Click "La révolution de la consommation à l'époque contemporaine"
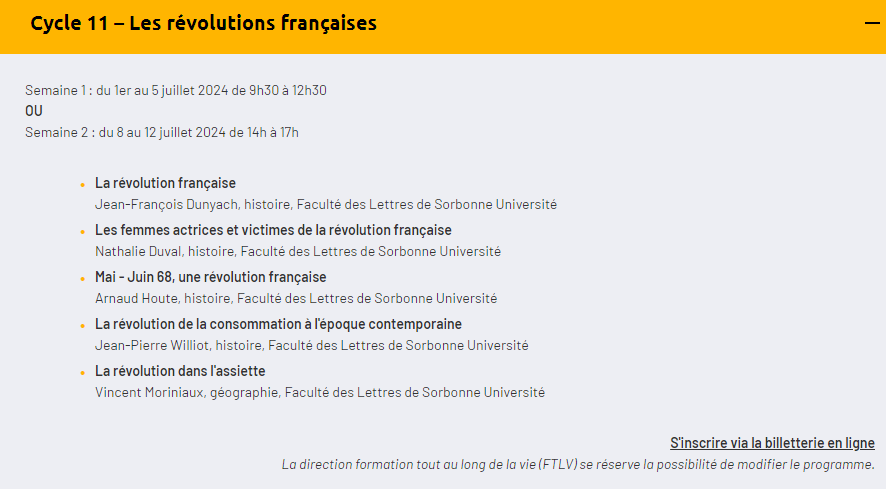Image resolution: width=886 pixels, height=489 pixels. [x=278, y=324]
